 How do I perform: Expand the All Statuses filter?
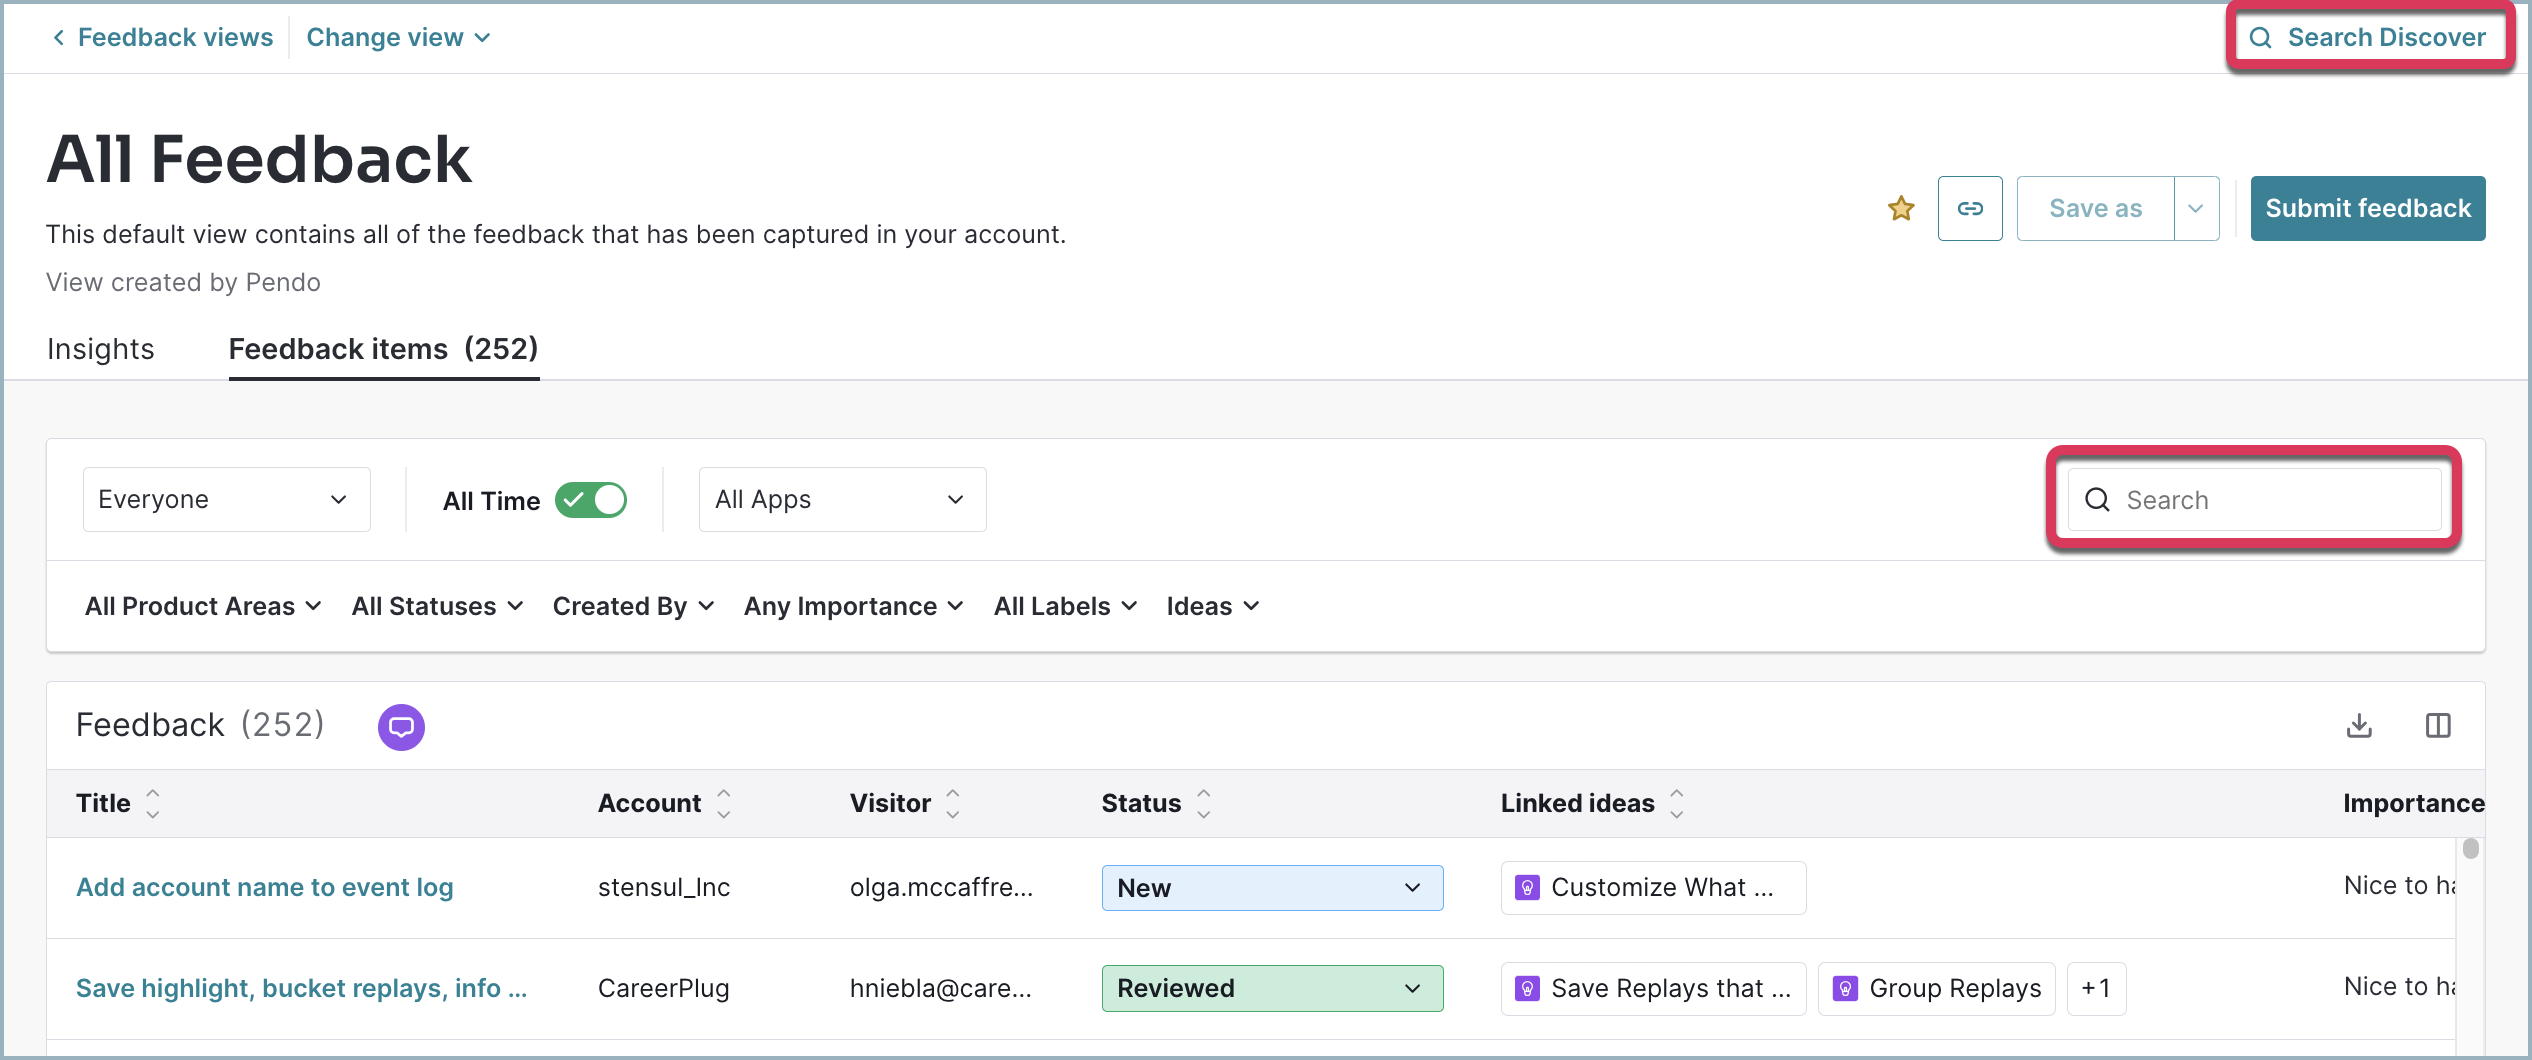pyautogui.click(x=437, y=606)
